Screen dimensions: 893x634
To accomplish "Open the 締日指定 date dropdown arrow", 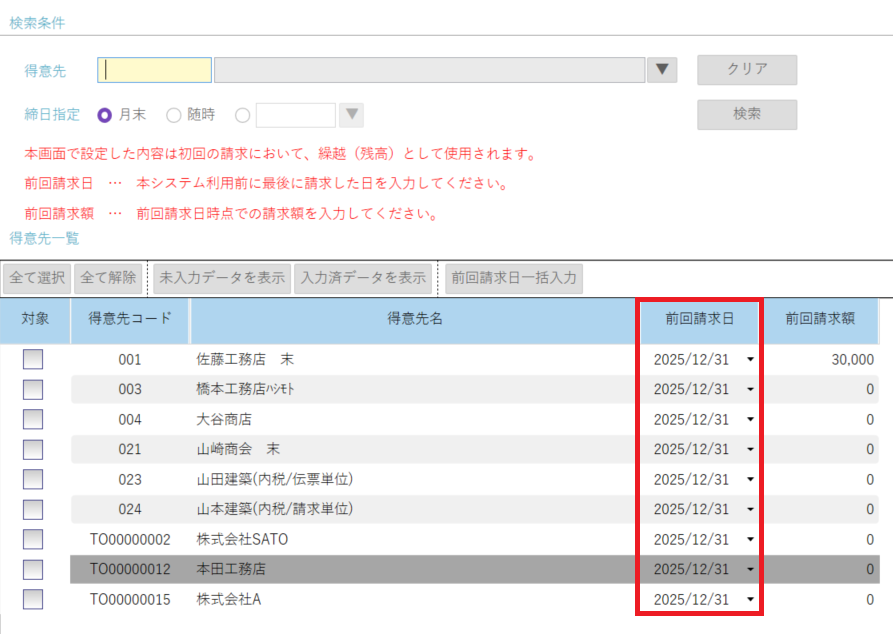I will click(x=351, y=115).
